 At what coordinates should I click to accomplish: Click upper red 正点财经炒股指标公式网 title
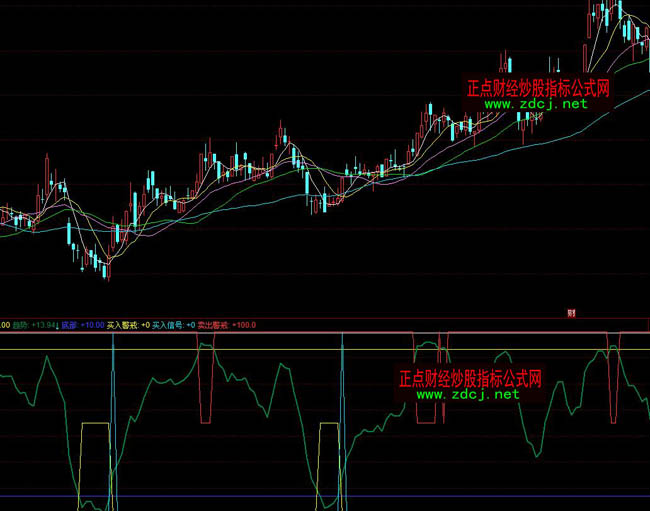[538, 88]
